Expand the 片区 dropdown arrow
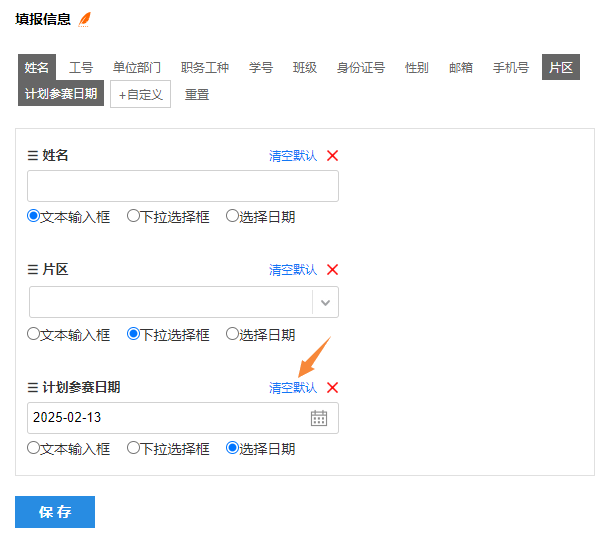The height and width of the screenshot is (538, 600). coord(325,303)
